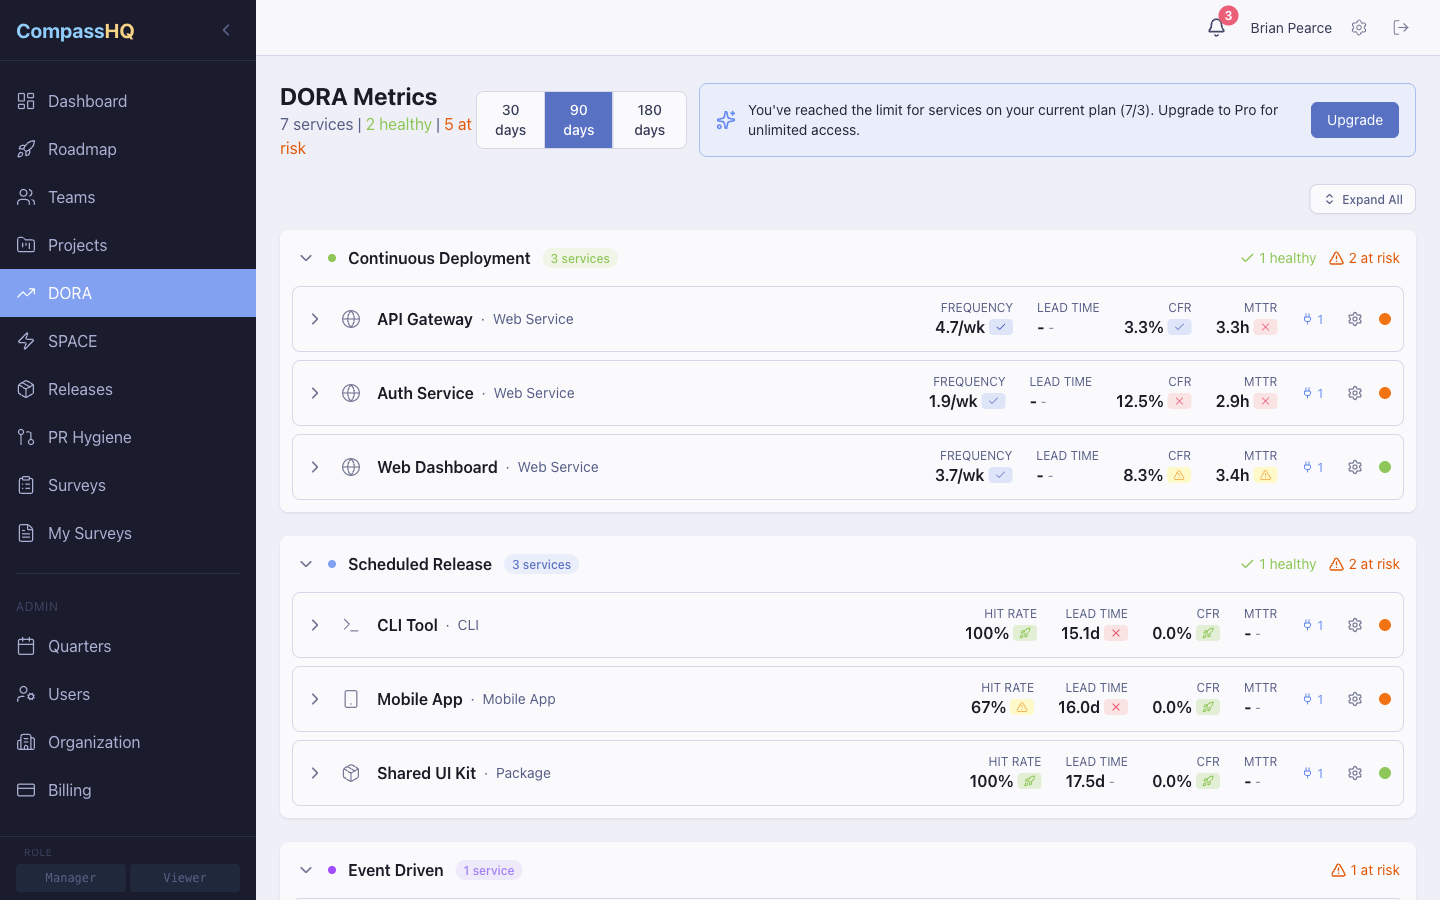
Task: Expand the API Gateway service row
Action: click(315, 319)
